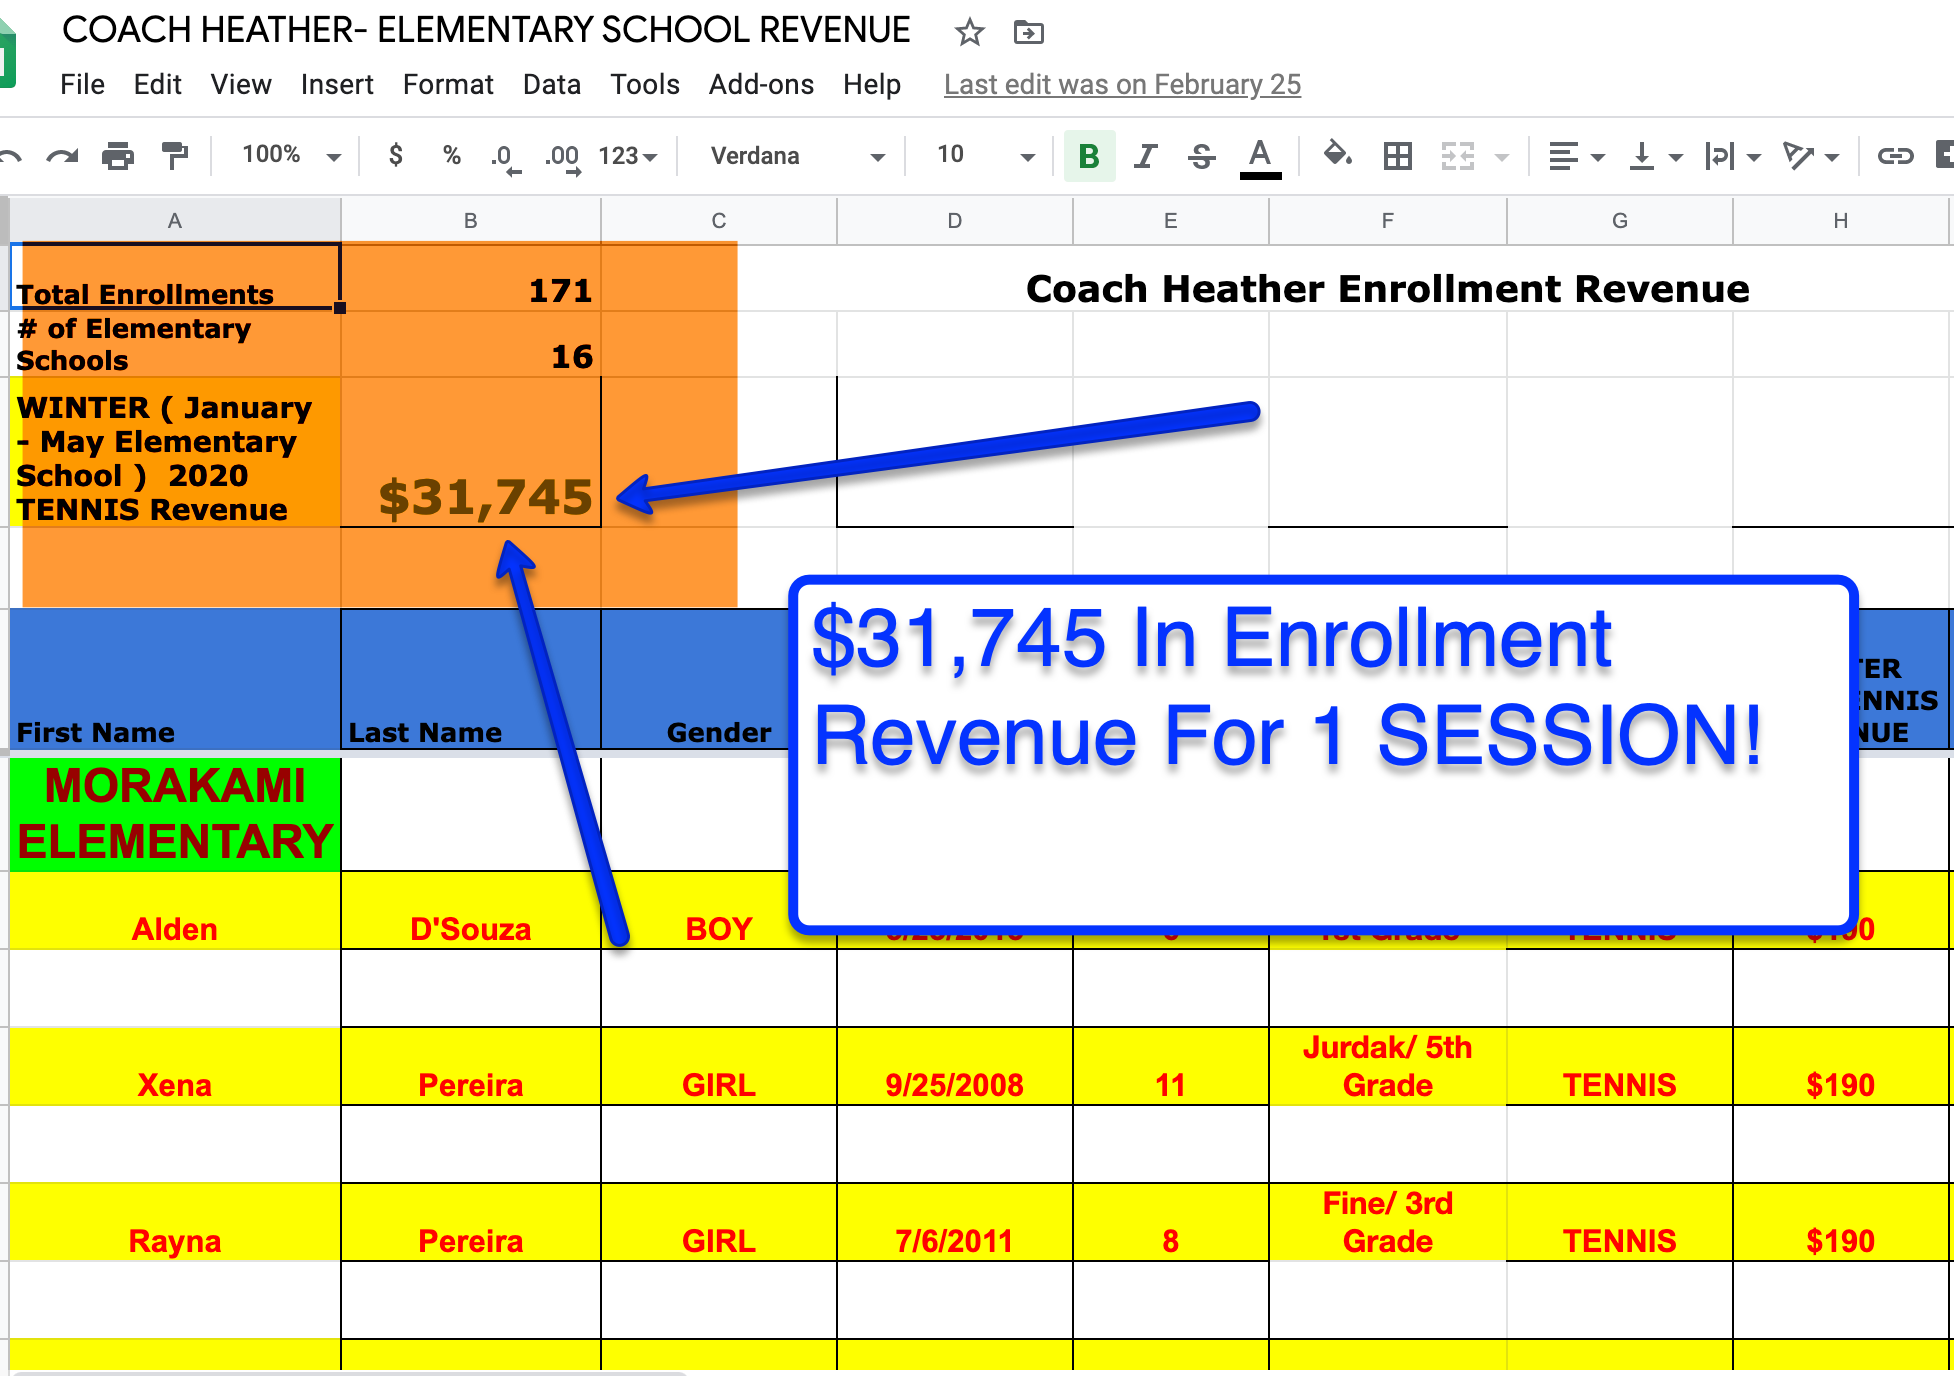The image size is (1954, 1376).
Task: Star the Coach Heather spreadsheet
Action: (969, 33)
